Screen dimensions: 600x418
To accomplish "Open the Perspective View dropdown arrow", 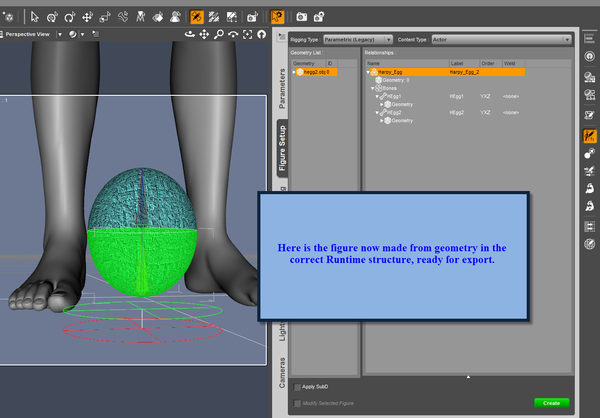I will pos(60,34).
